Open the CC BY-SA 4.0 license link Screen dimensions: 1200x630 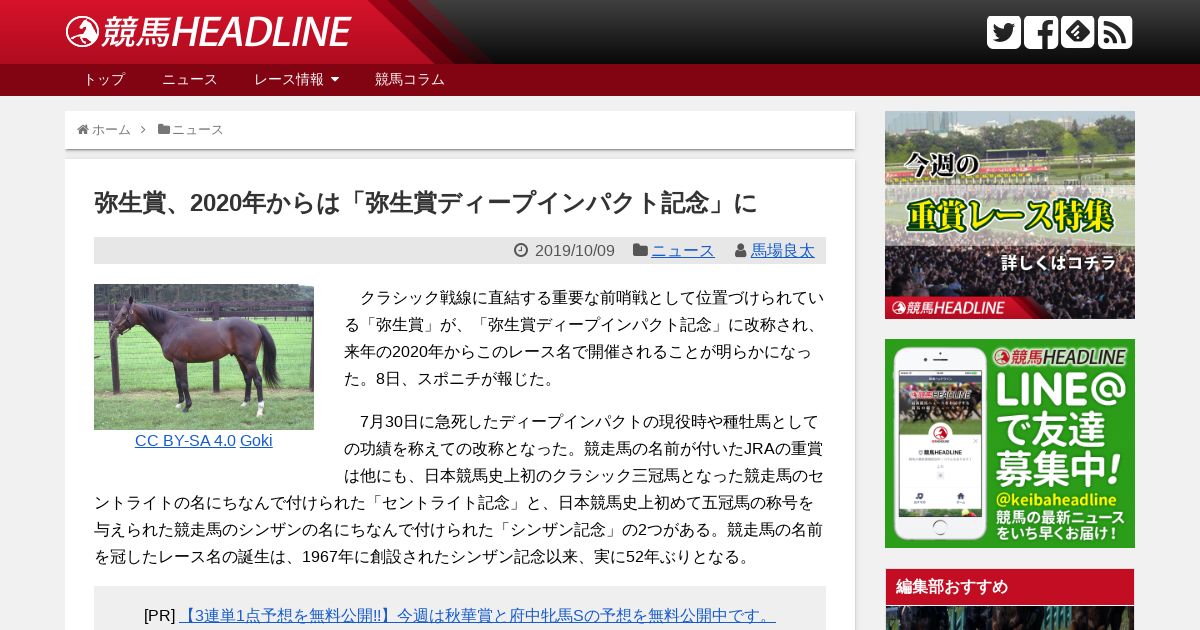click(185, 440)
